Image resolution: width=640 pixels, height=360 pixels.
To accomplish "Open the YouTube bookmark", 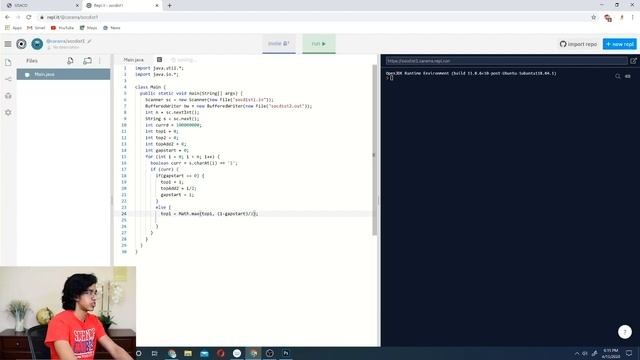I will (x=62, y=28).
